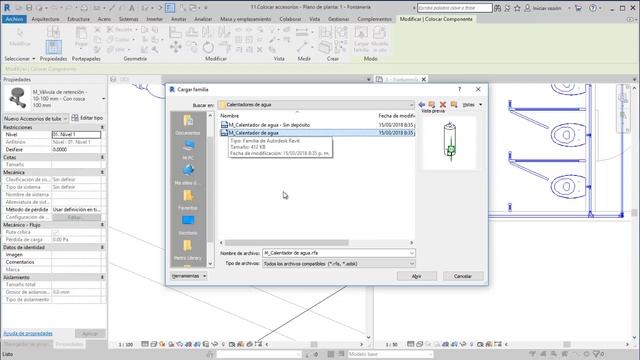Create a new folder in Cargar familia dialog
The image size is (640, 360).
tap(454, 105)
